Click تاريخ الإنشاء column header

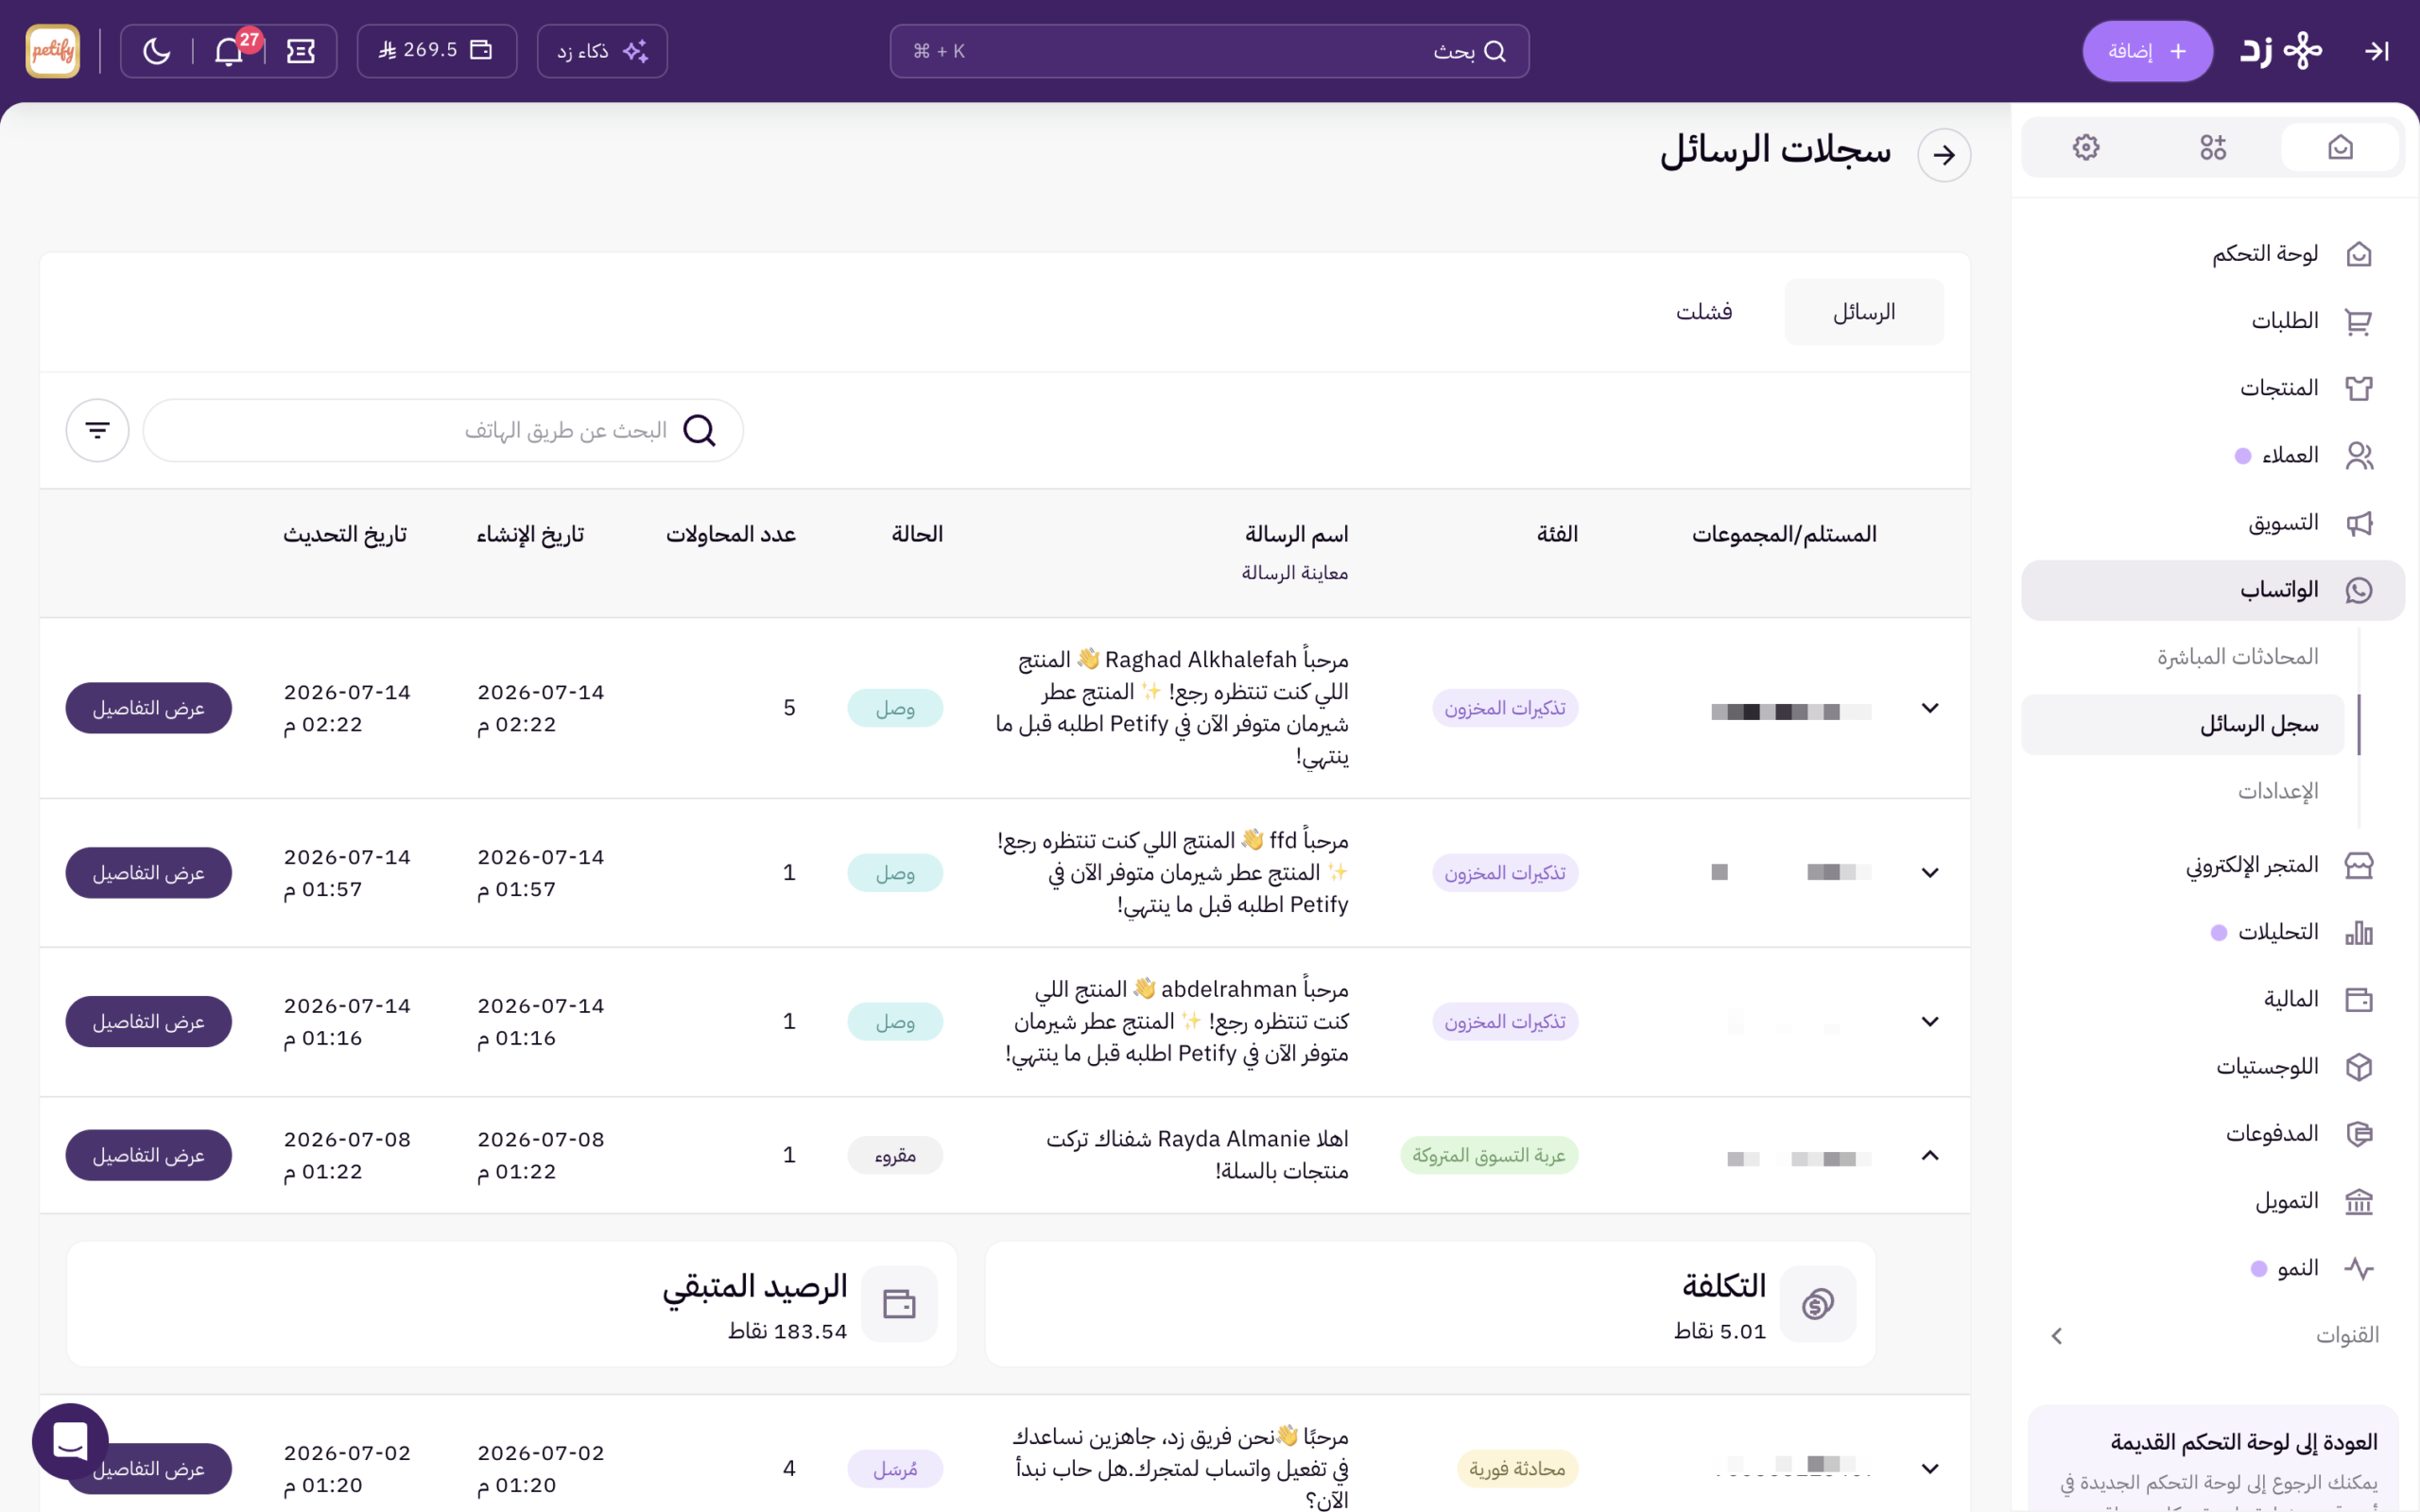point(530,534)
